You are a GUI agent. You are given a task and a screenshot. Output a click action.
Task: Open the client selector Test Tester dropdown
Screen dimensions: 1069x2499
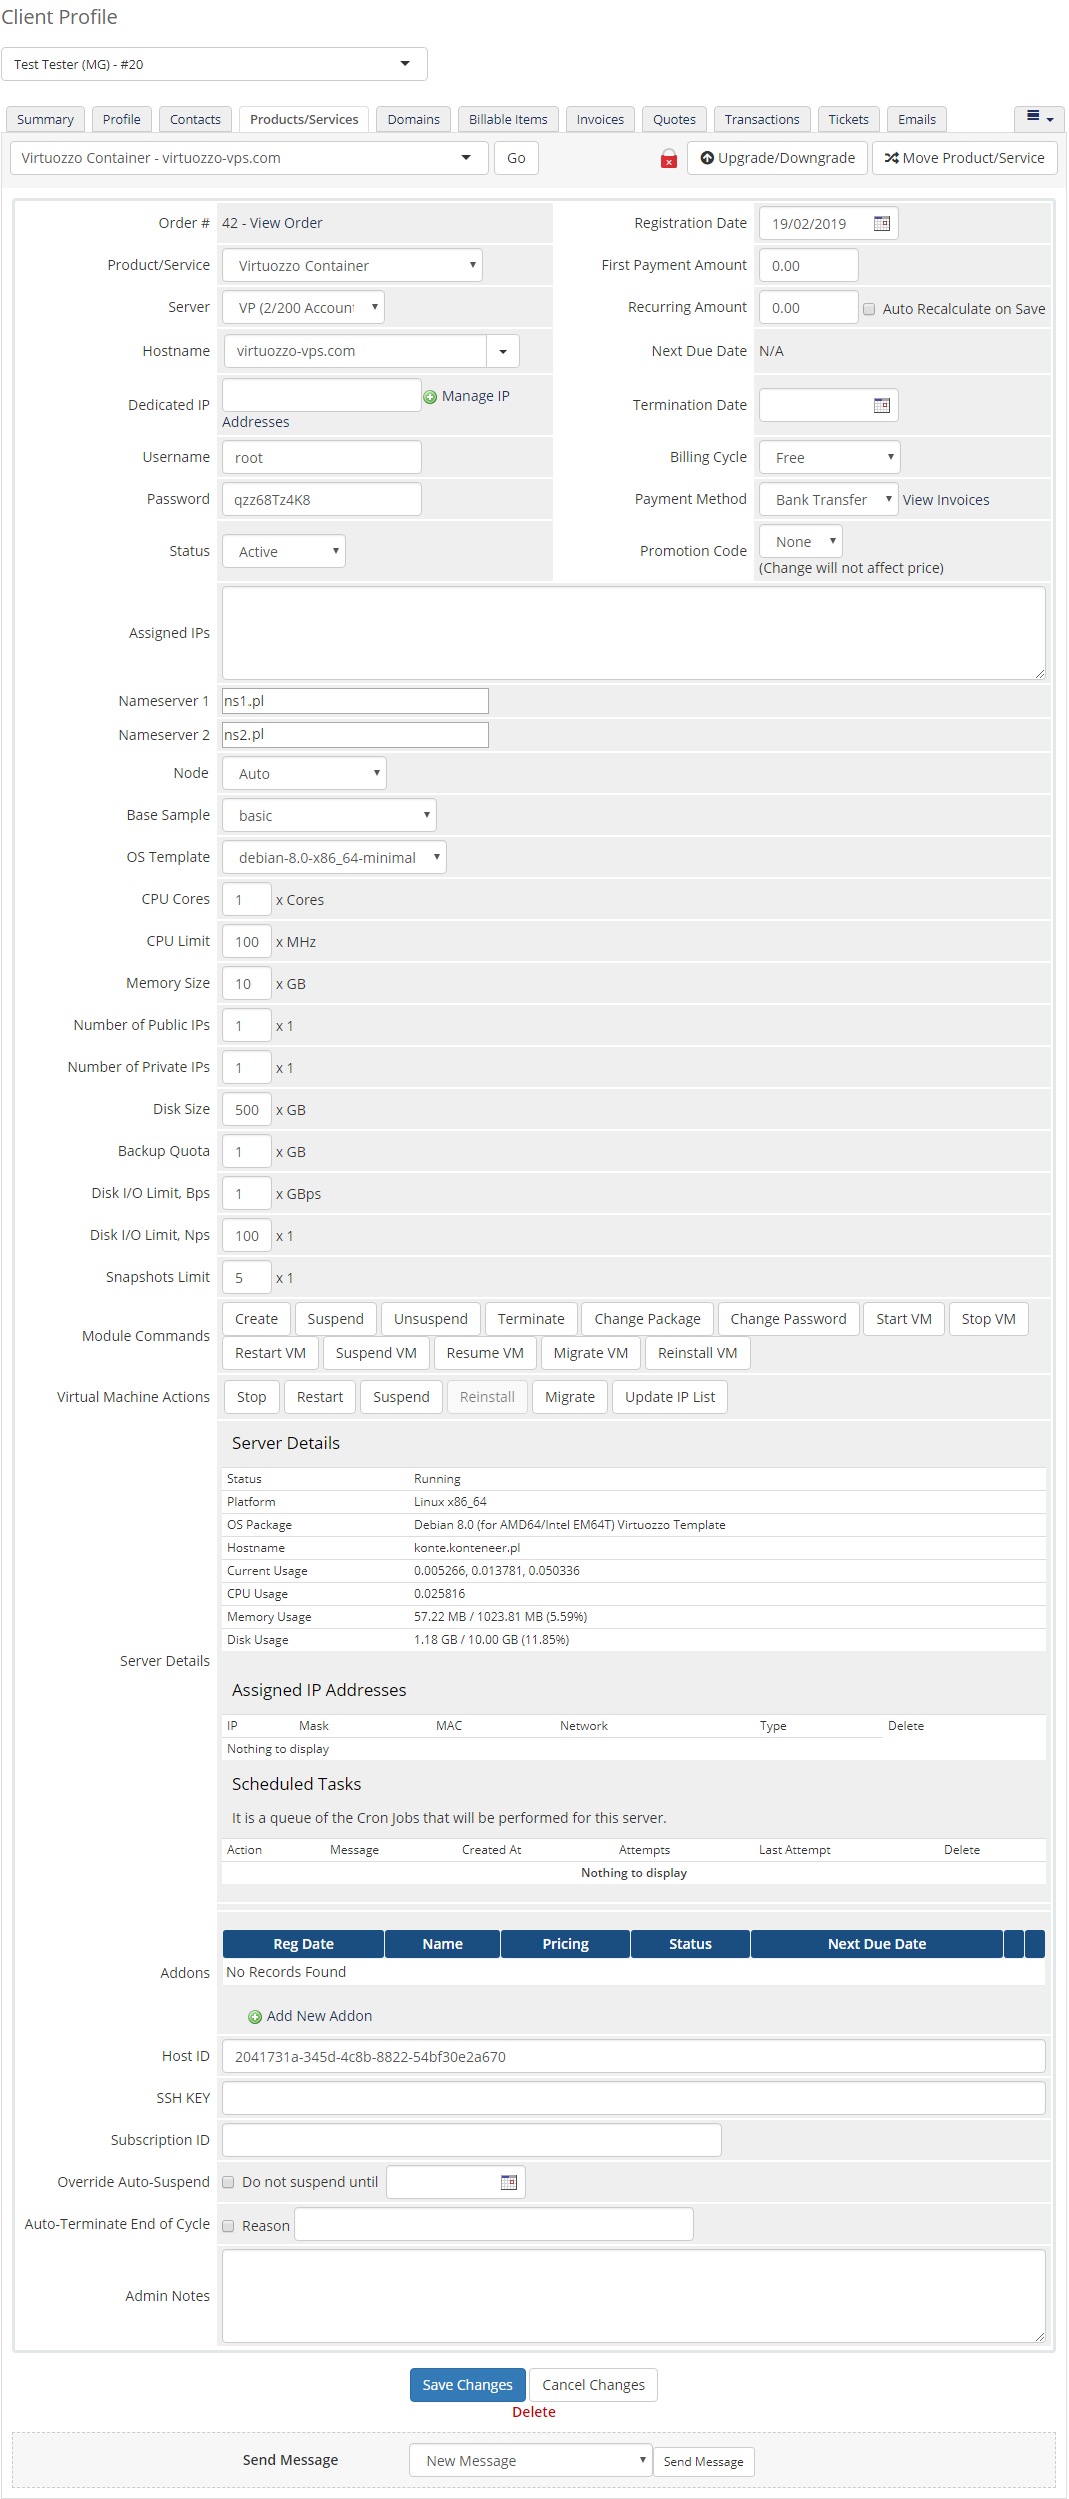[214, 64]
